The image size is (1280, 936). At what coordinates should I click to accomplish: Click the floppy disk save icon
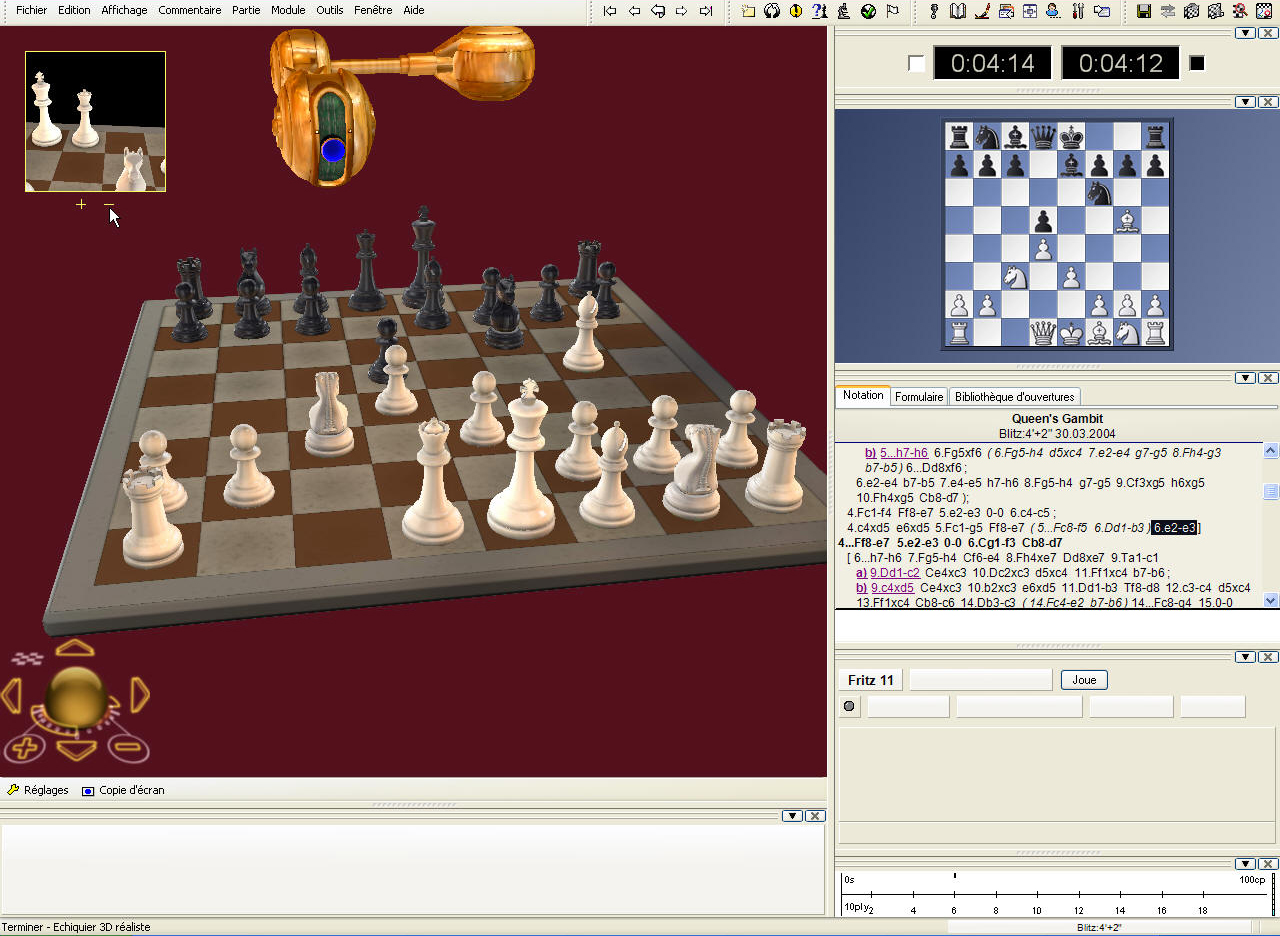(1144, 11)
